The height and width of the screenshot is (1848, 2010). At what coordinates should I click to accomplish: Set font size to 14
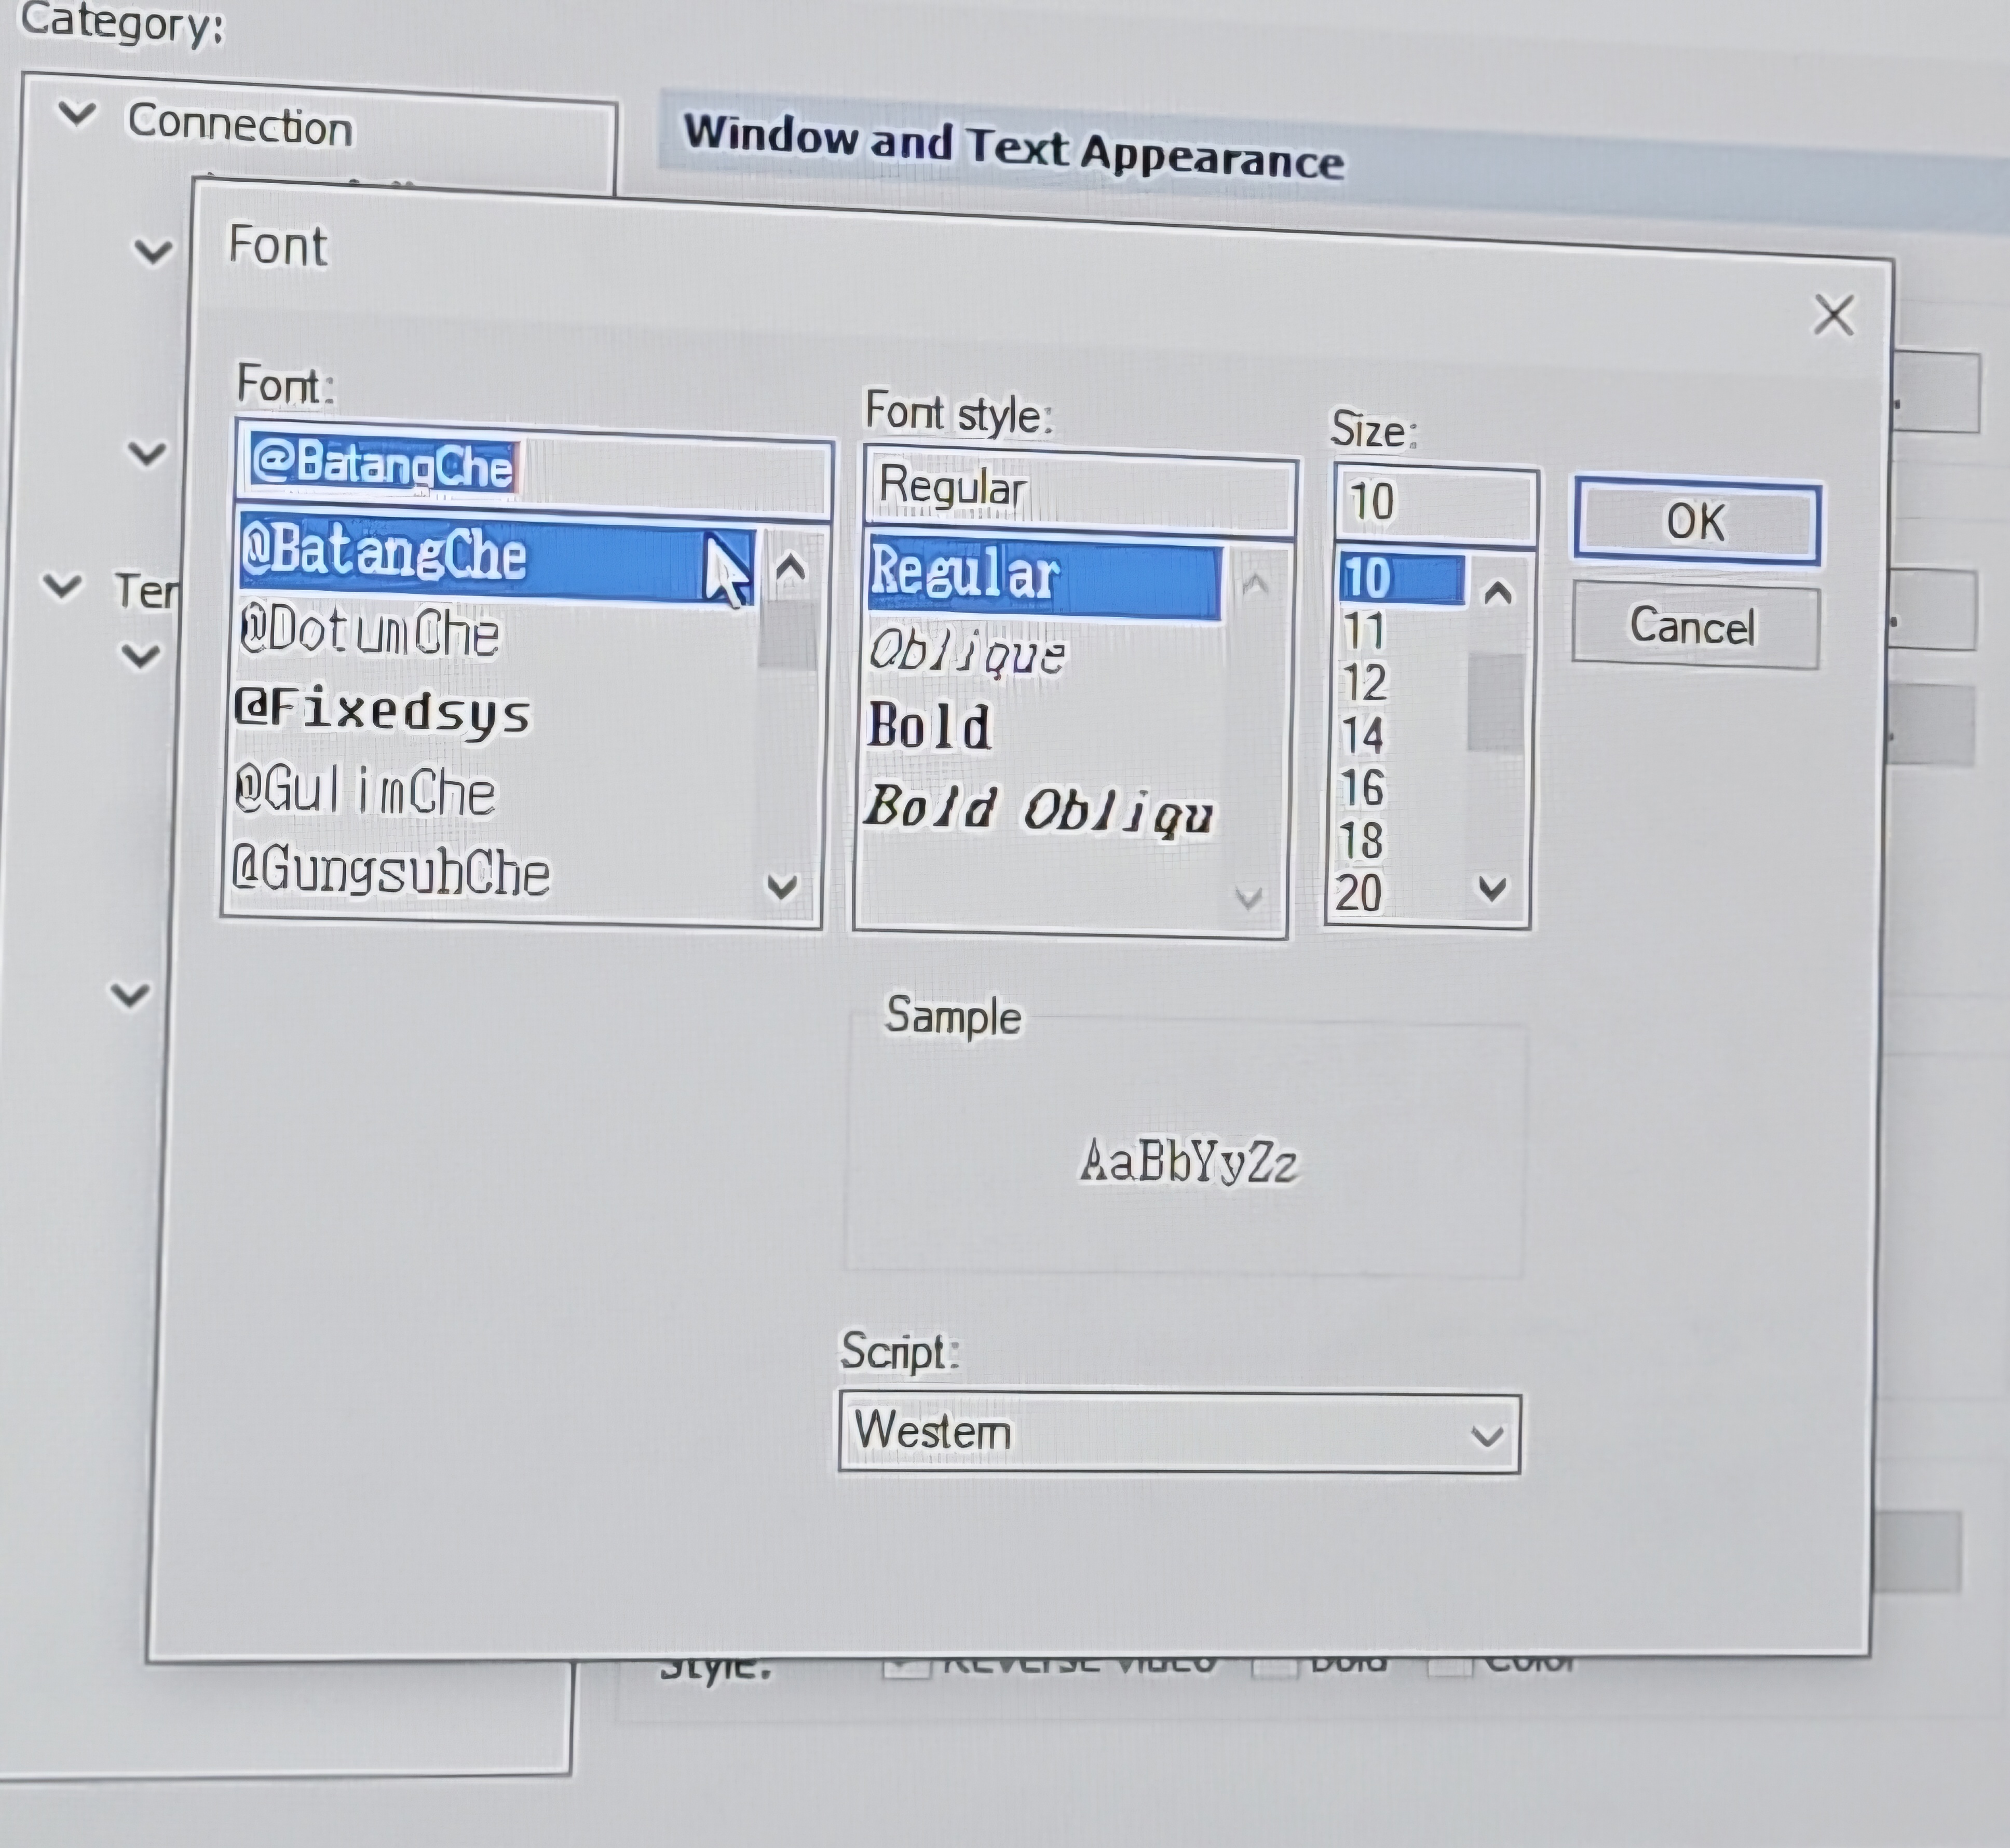[x=1363, y=736]
